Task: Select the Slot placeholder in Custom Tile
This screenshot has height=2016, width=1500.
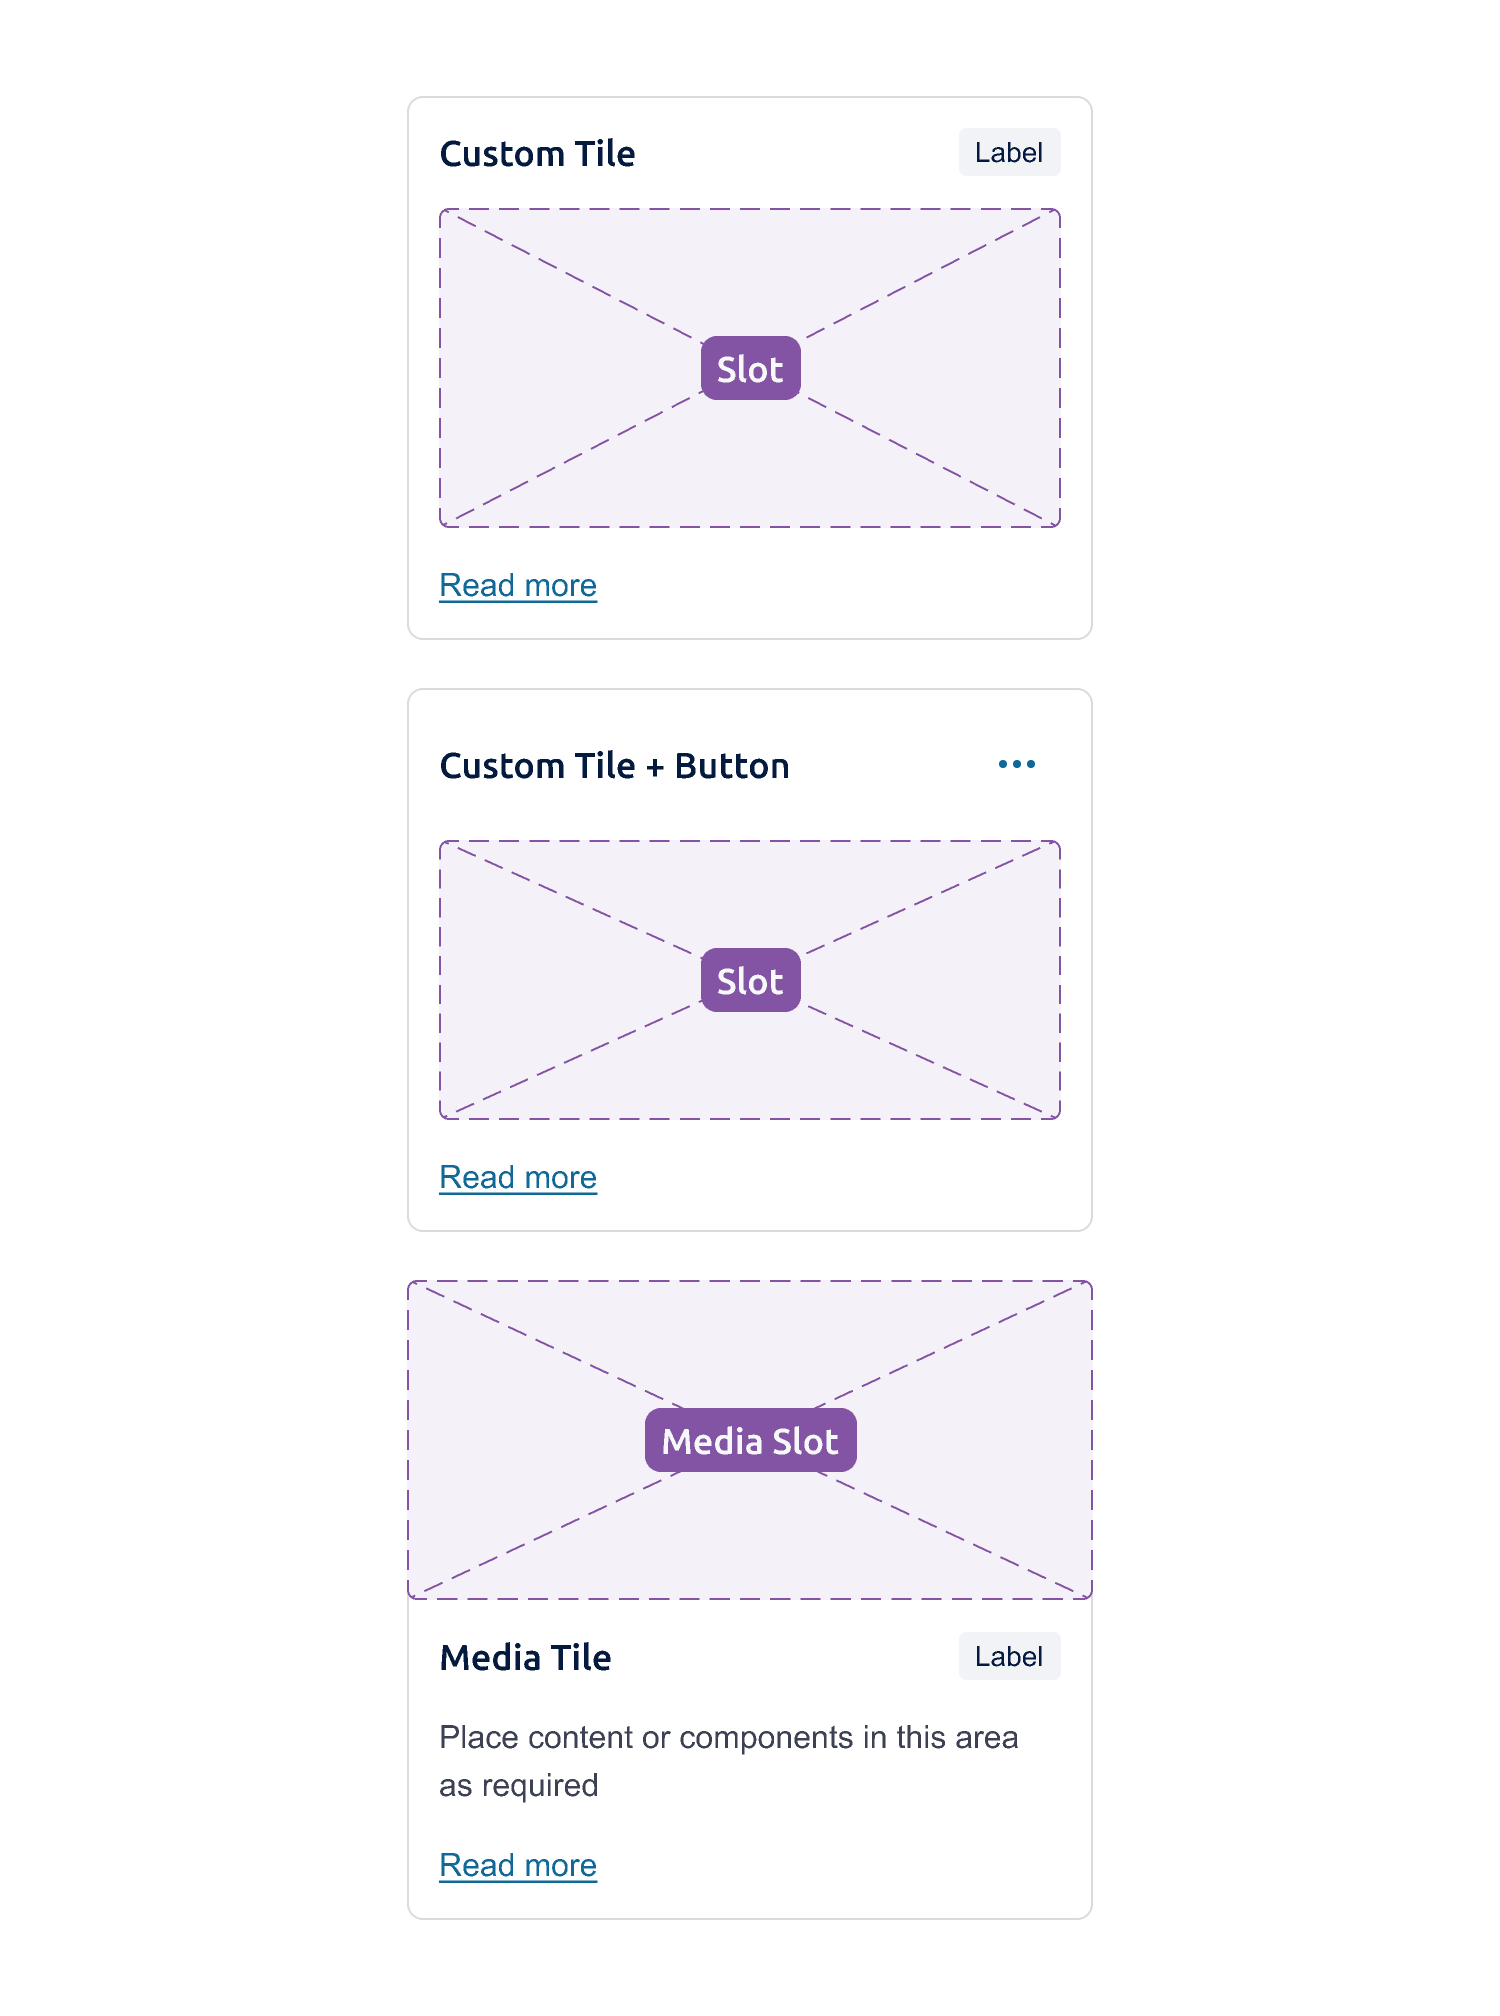Action: tap(749, 368)
